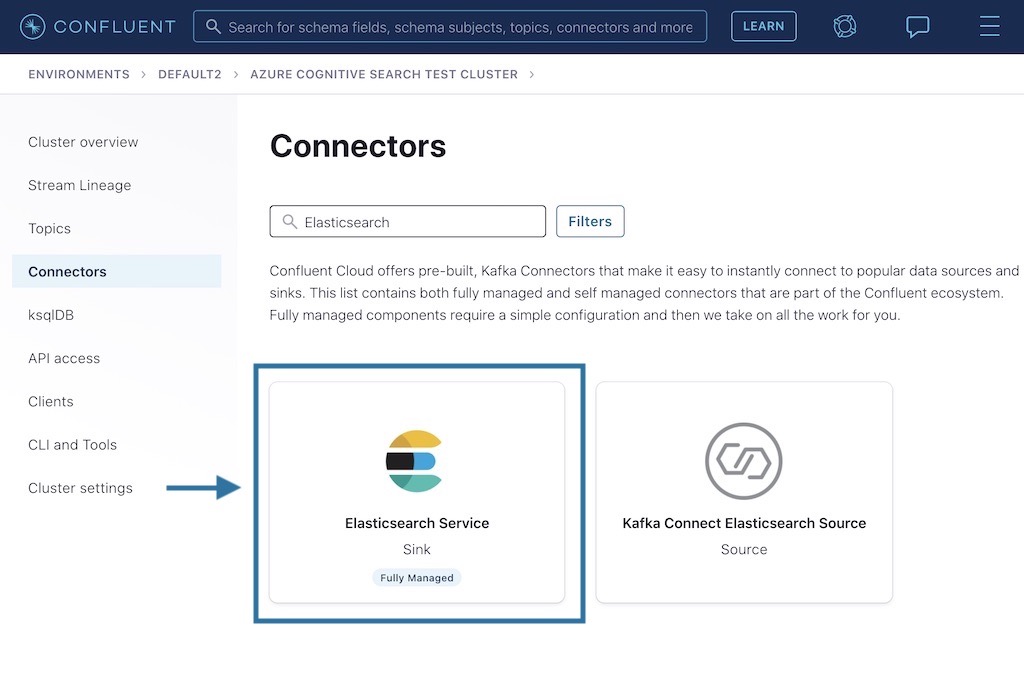
Task: Click the Fully Managed badge
Action: coord(416,577)
